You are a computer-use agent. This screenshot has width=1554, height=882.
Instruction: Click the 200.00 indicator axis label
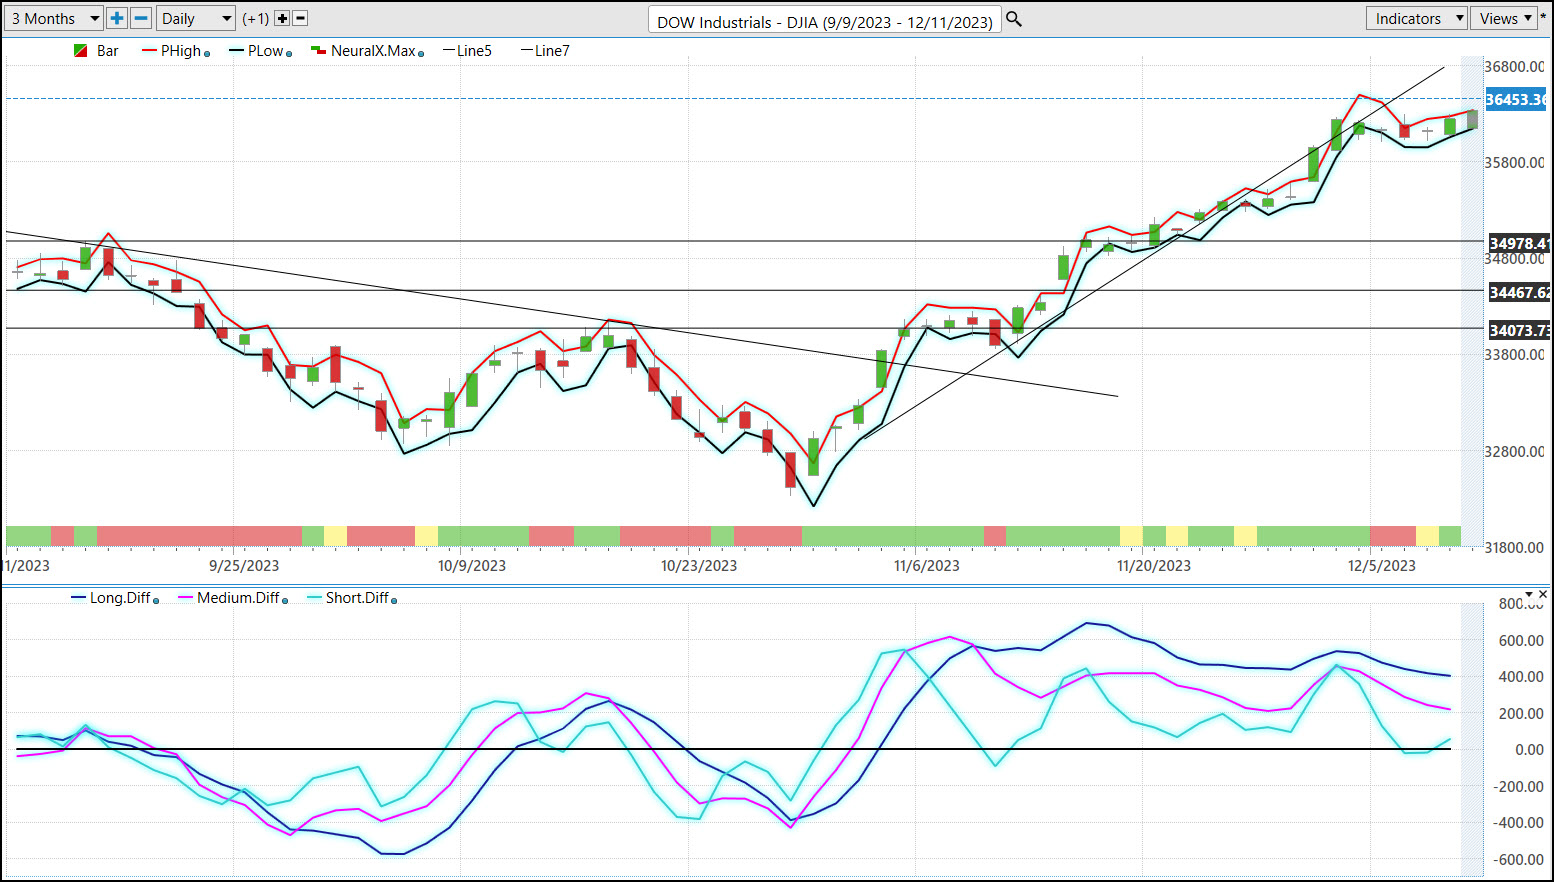[x=1521, y=714]
